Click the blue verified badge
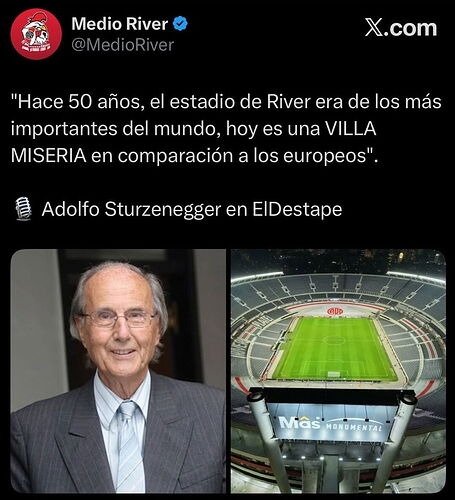The height and width of the screenshot is (500, 455). (x=180, y=24)
